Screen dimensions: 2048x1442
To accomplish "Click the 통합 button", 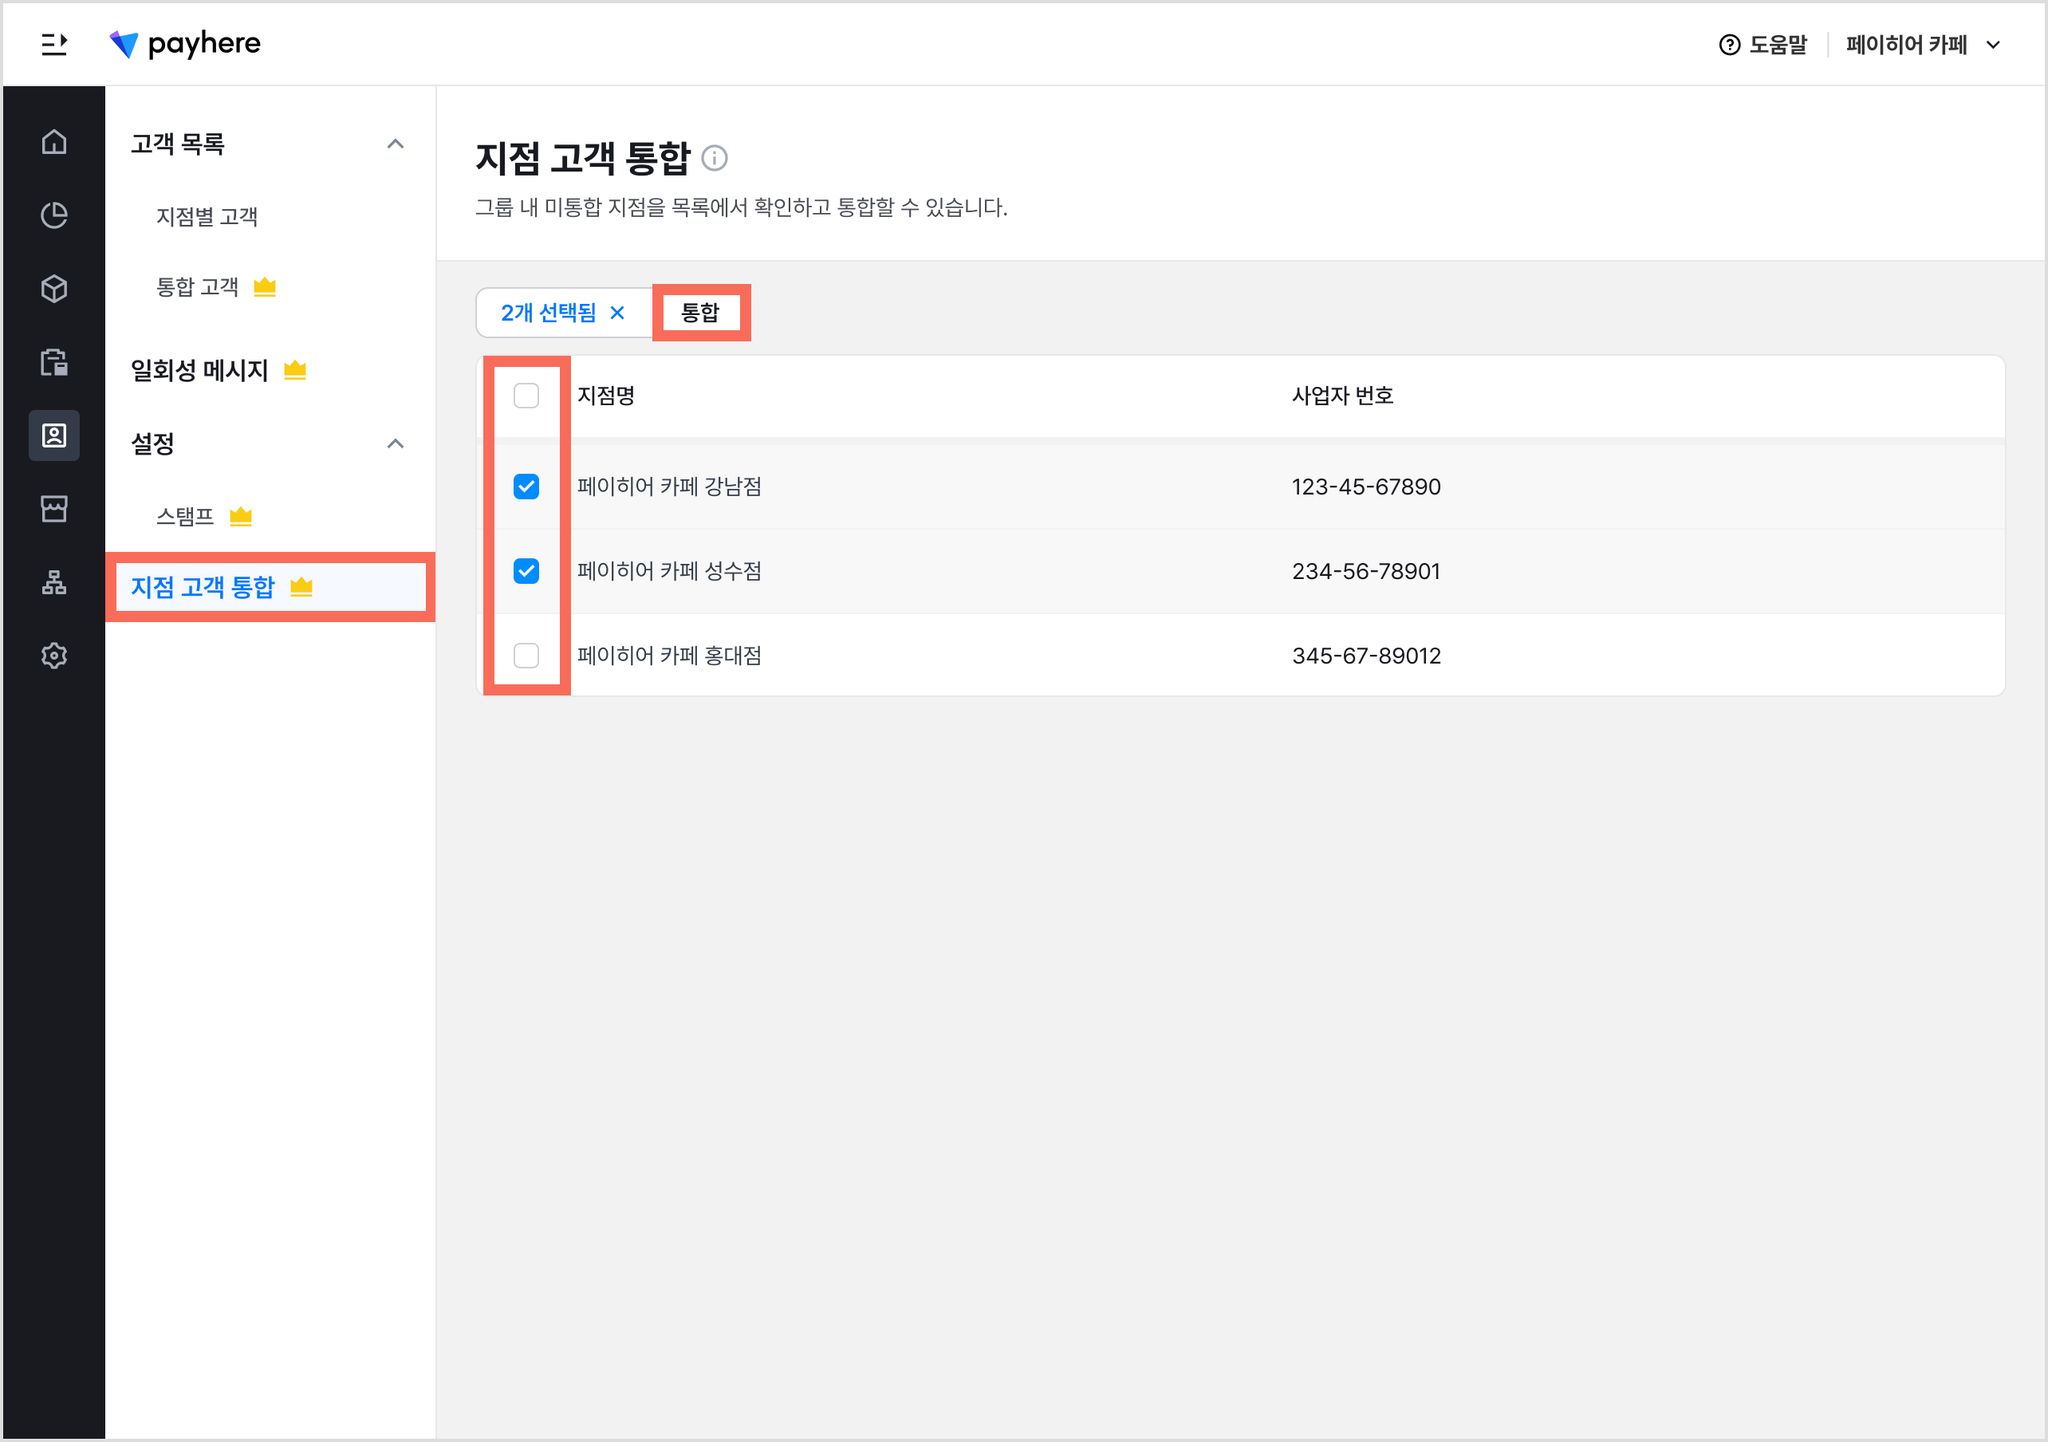I will [x=700, y=313].
